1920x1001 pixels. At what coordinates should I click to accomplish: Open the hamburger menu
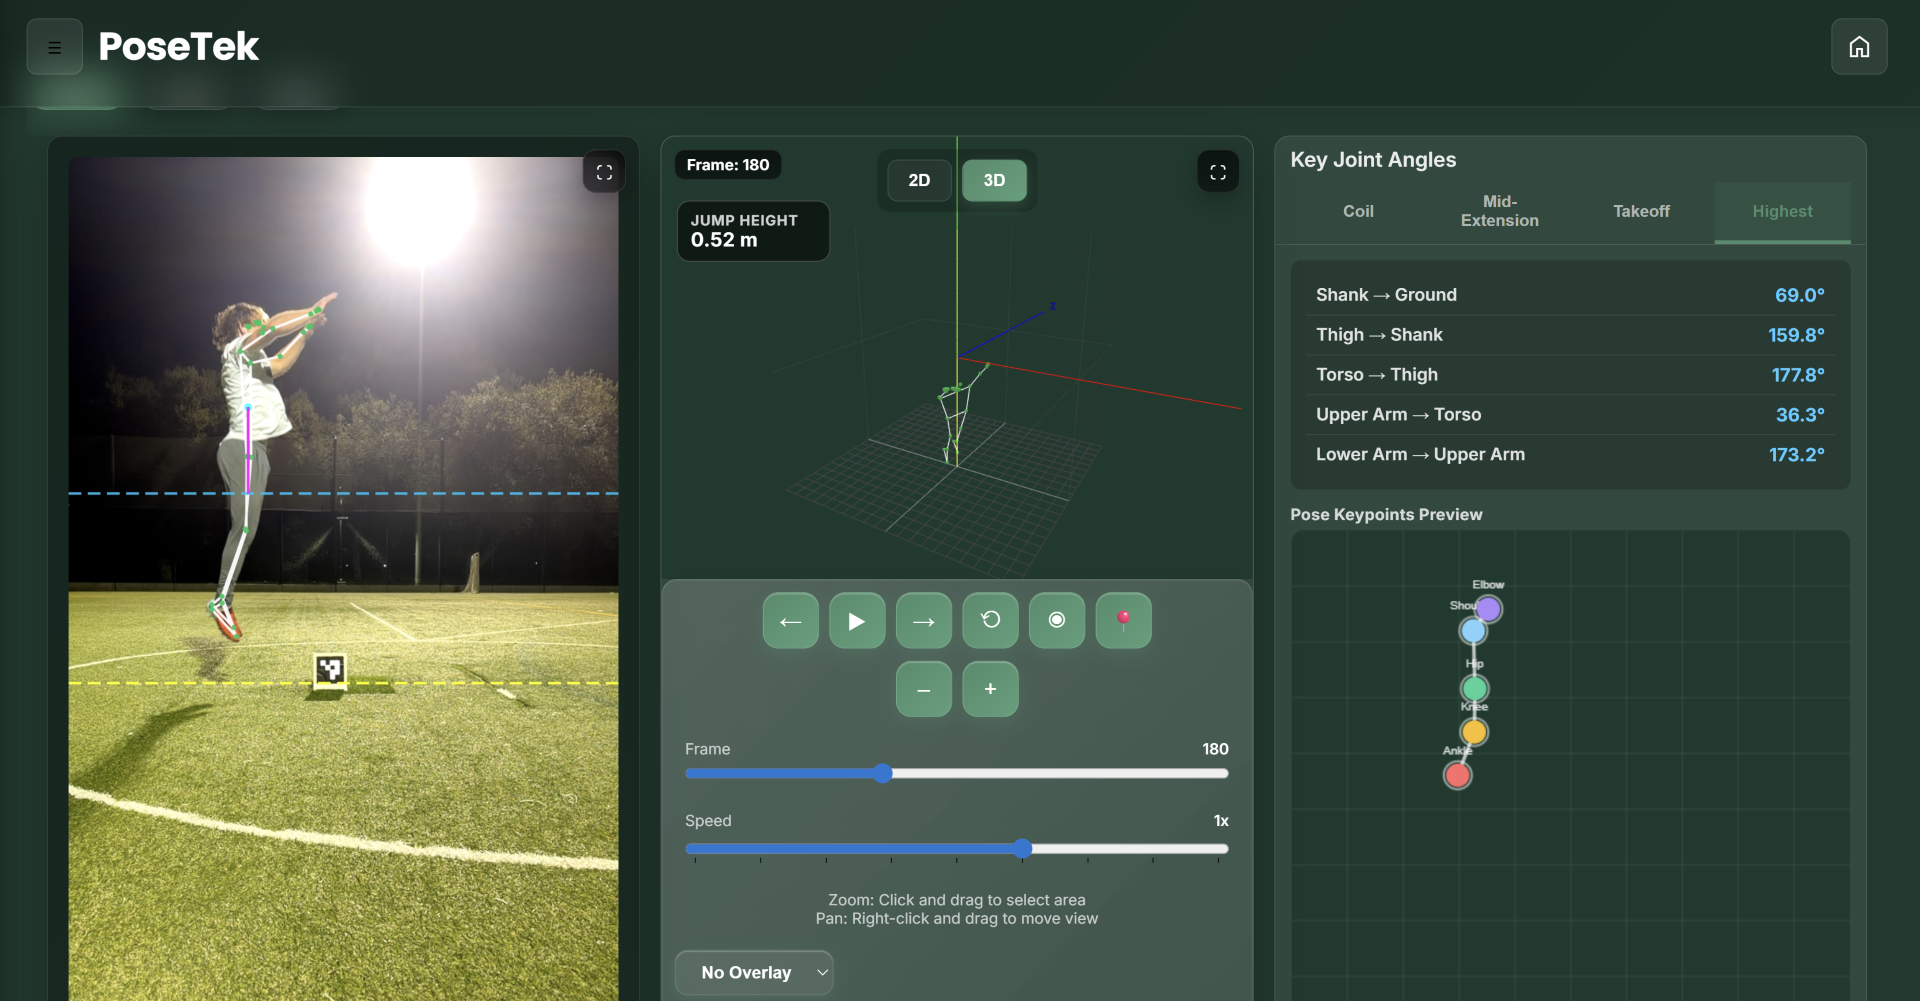(54, 47)
